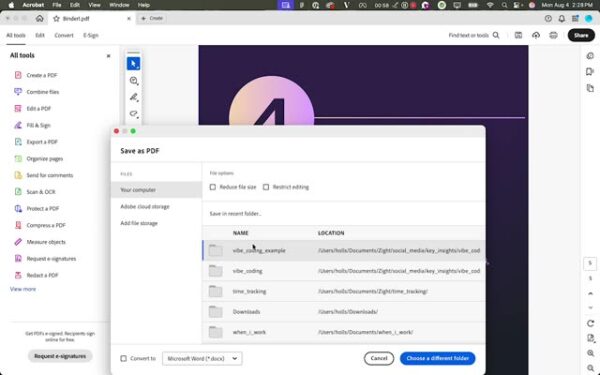Select the freehand draw lasso tool
Image resolution: width=600 pixels, height=375 pixels.
(134, 114)
